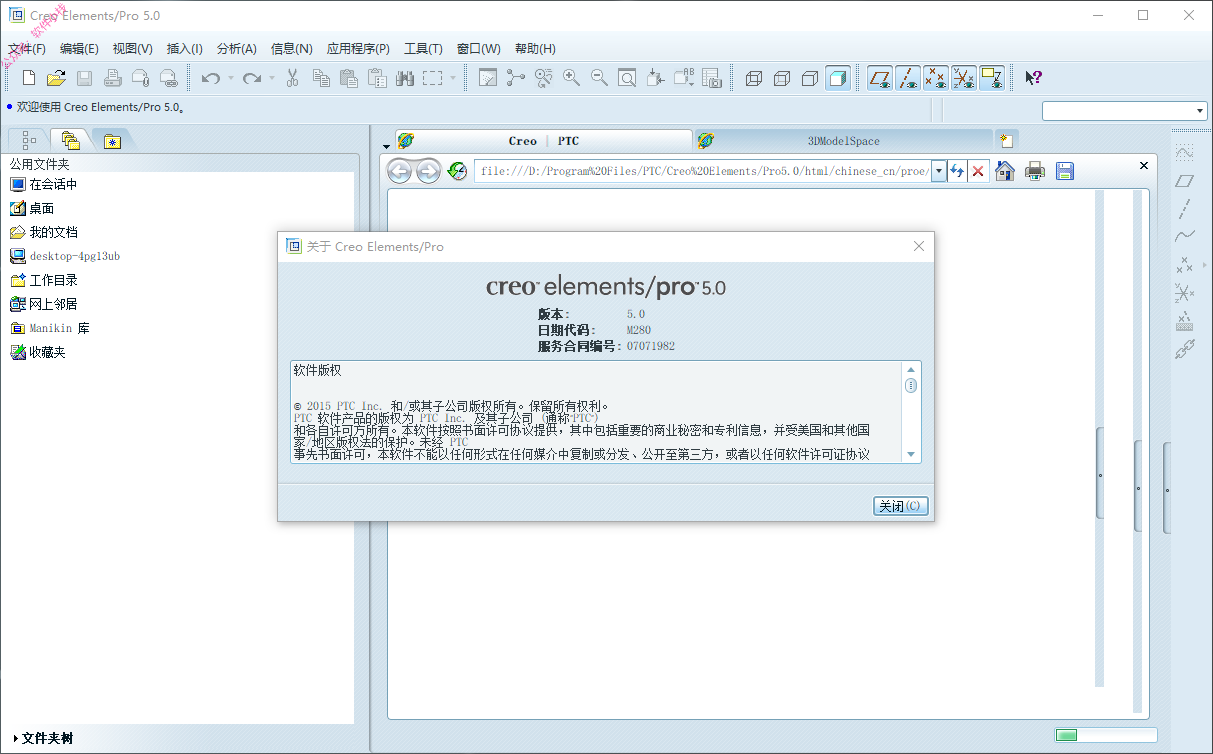
Task: Open the Saved view list icon
Action: point(684,78)
